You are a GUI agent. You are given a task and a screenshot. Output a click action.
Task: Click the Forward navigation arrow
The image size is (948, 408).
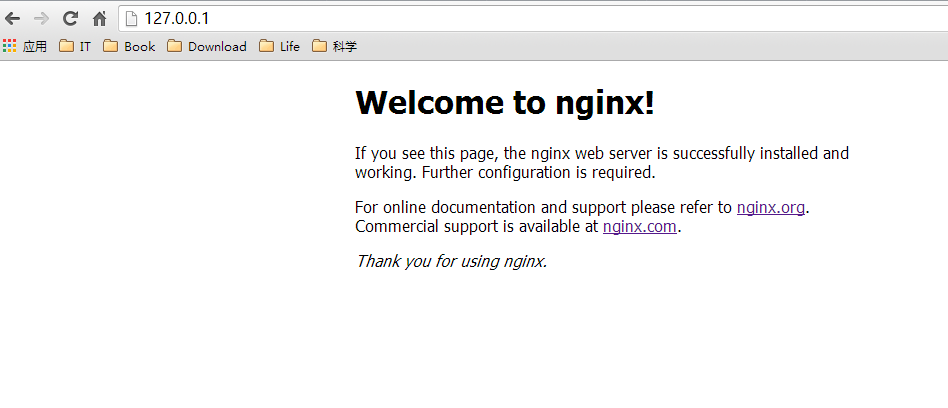pyautogui.click(x=41, y=18)
